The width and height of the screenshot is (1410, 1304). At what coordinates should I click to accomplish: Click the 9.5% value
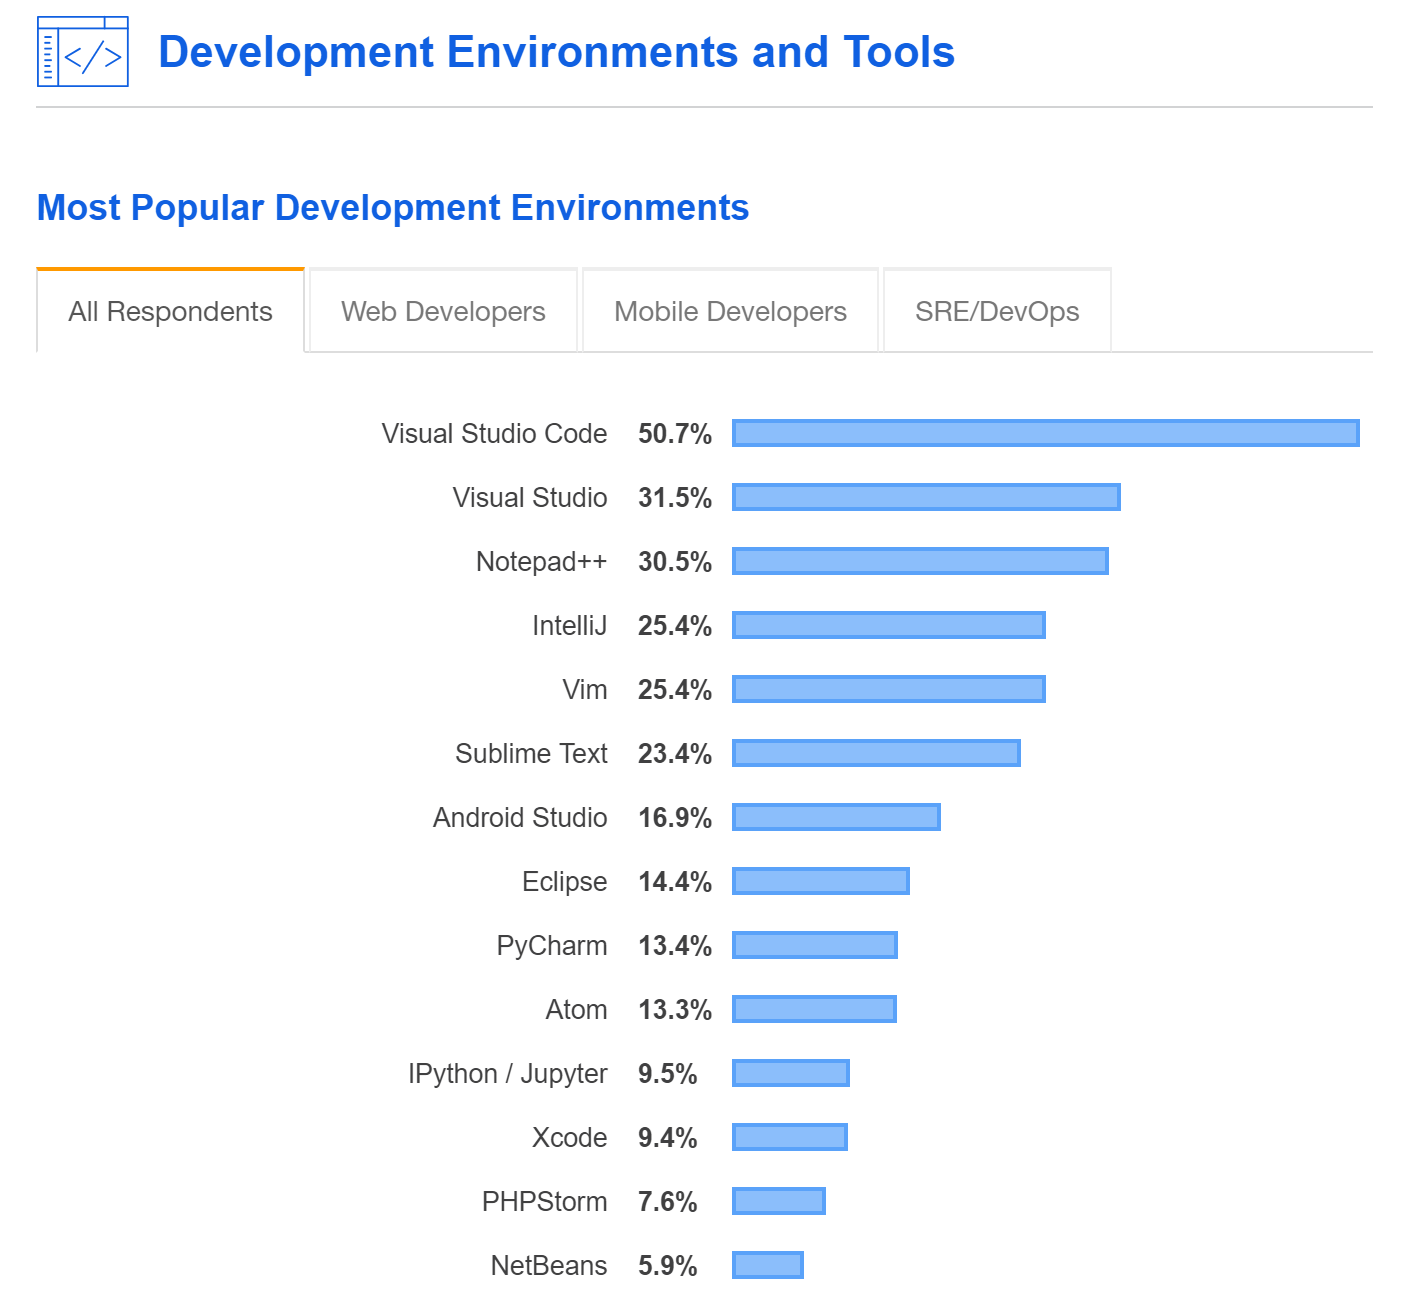[x=667, y=1073]
